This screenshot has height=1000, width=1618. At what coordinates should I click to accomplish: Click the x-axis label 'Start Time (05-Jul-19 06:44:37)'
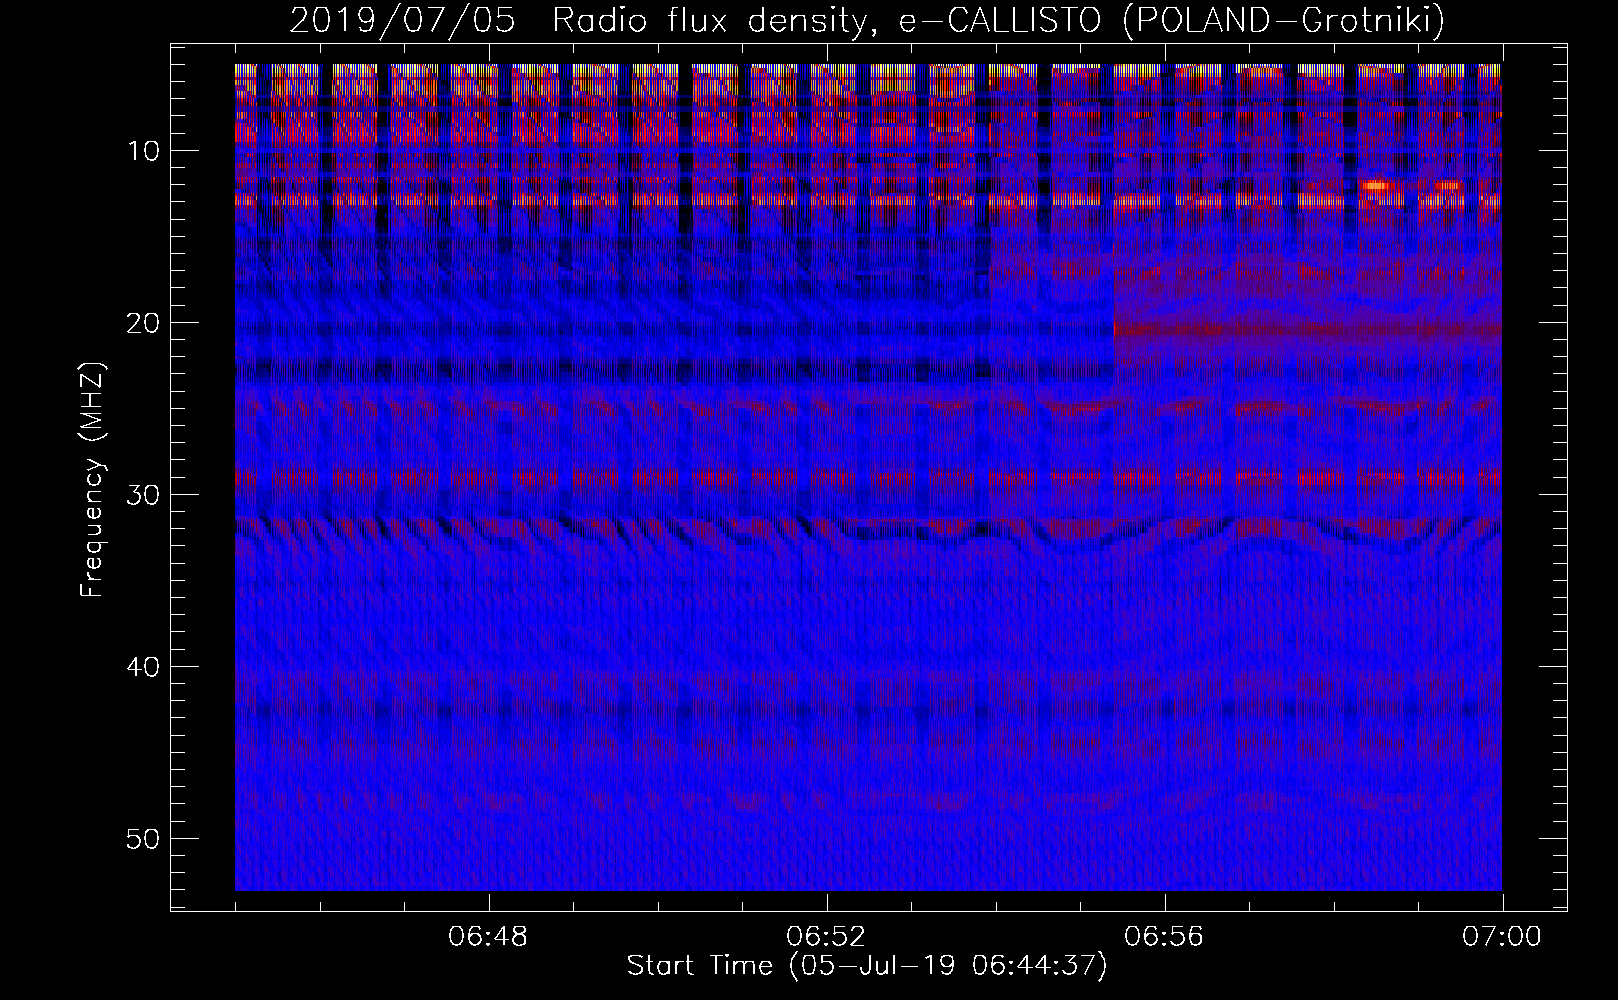867,966
